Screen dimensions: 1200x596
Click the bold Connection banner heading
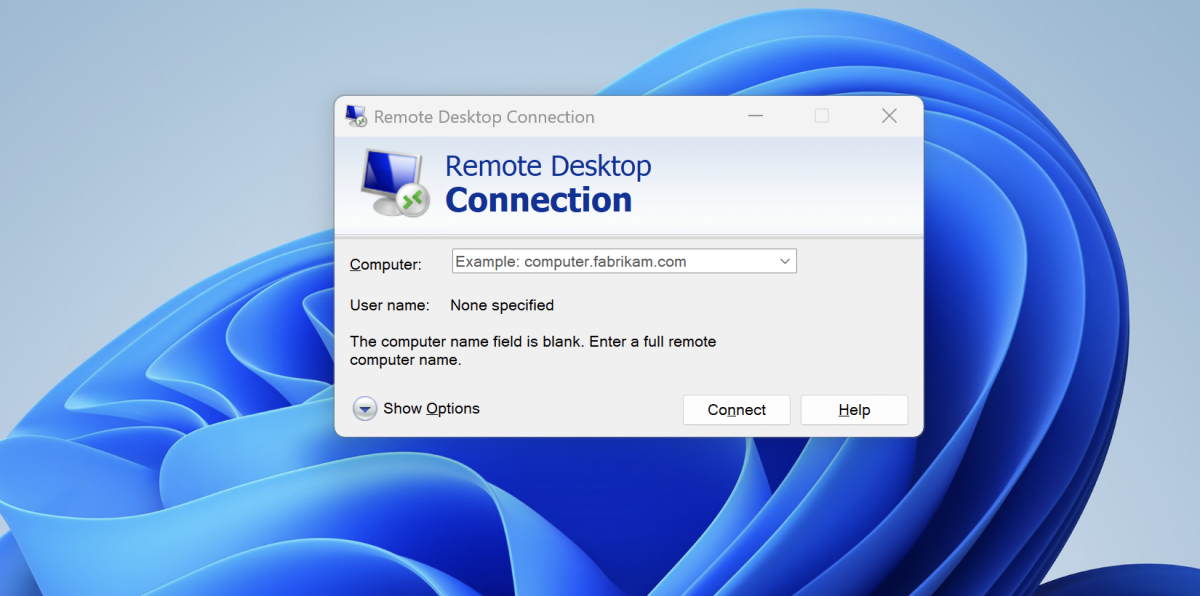coord(538,200)
